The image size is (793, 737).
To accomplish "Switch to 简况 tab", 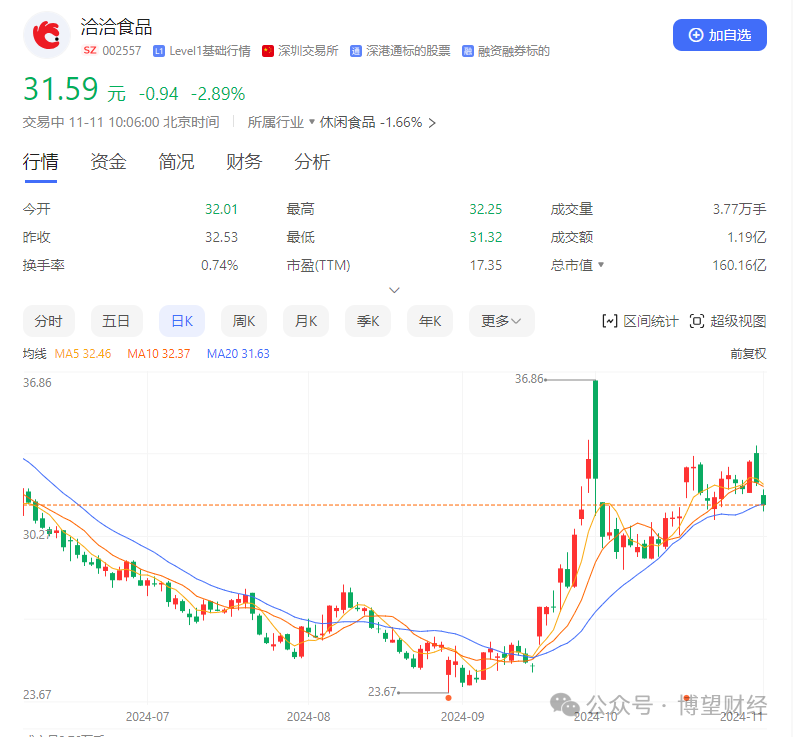I will pos(176,162).
